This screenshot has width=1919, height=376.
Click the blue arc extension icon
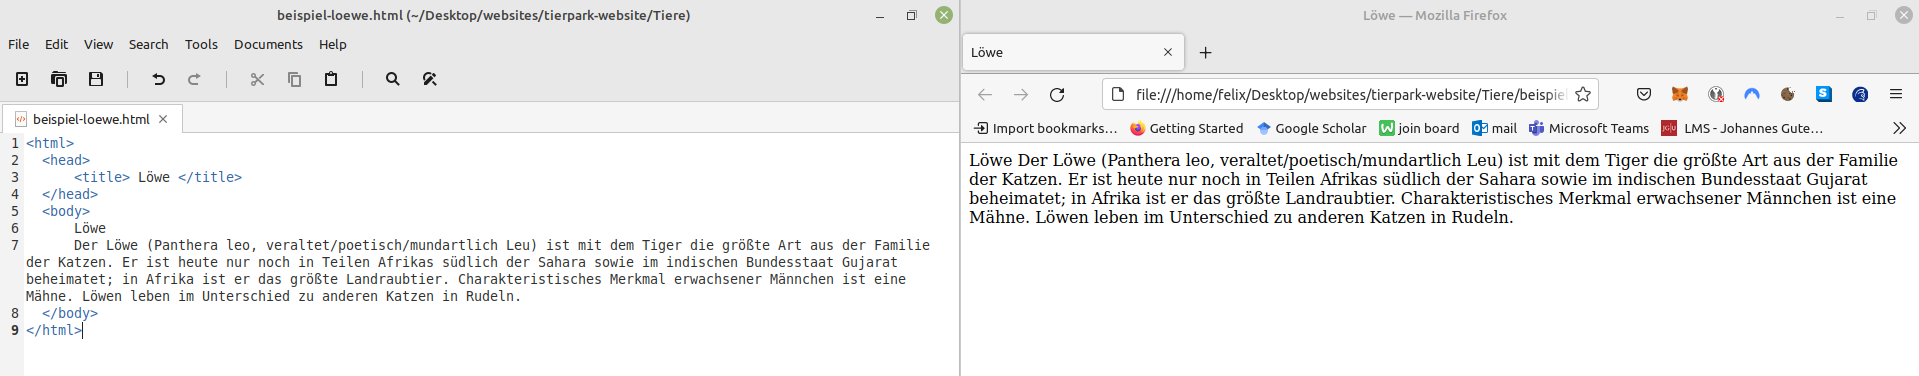(1752, 94)
